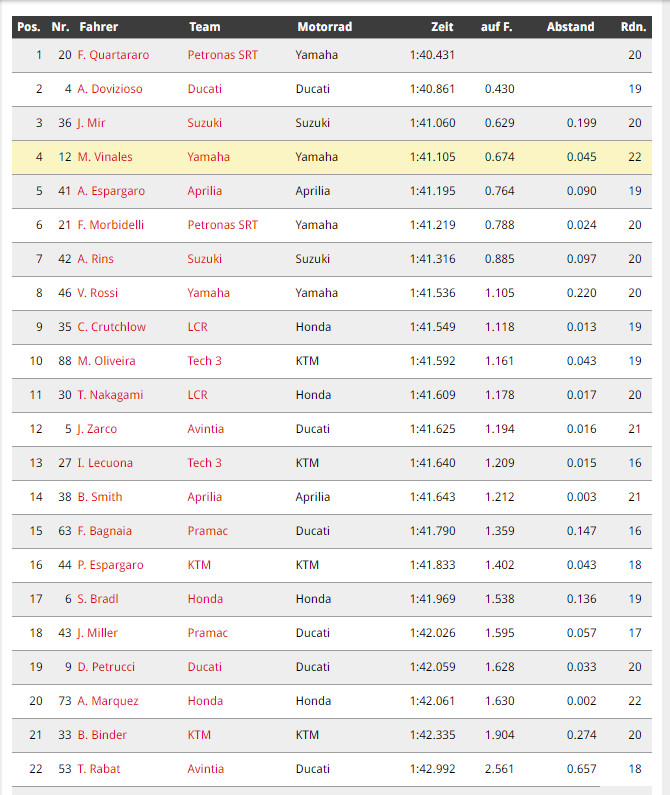Click the Zeit column header
This screenshot has width=670, height=795.
point(442,27)
